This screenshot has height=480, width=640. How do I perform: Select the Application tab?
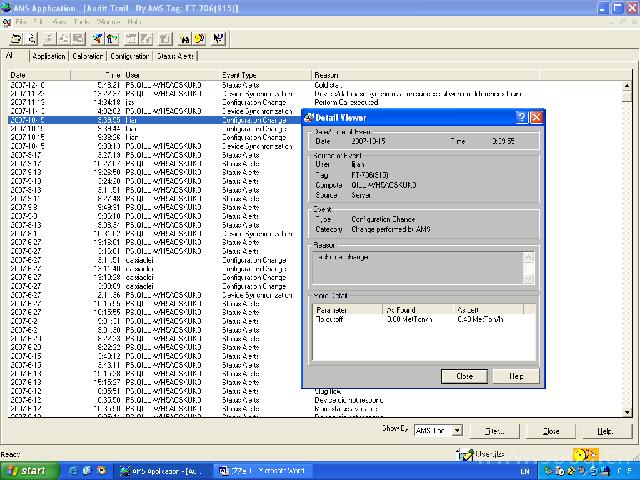pyautogui.click(x=48, y=57)
